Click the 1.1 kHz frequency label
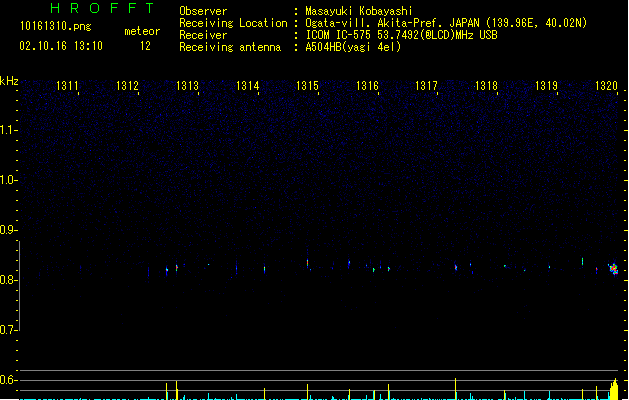Image resolution: width=629 pixels, height=400 pixels. (8, 130)
